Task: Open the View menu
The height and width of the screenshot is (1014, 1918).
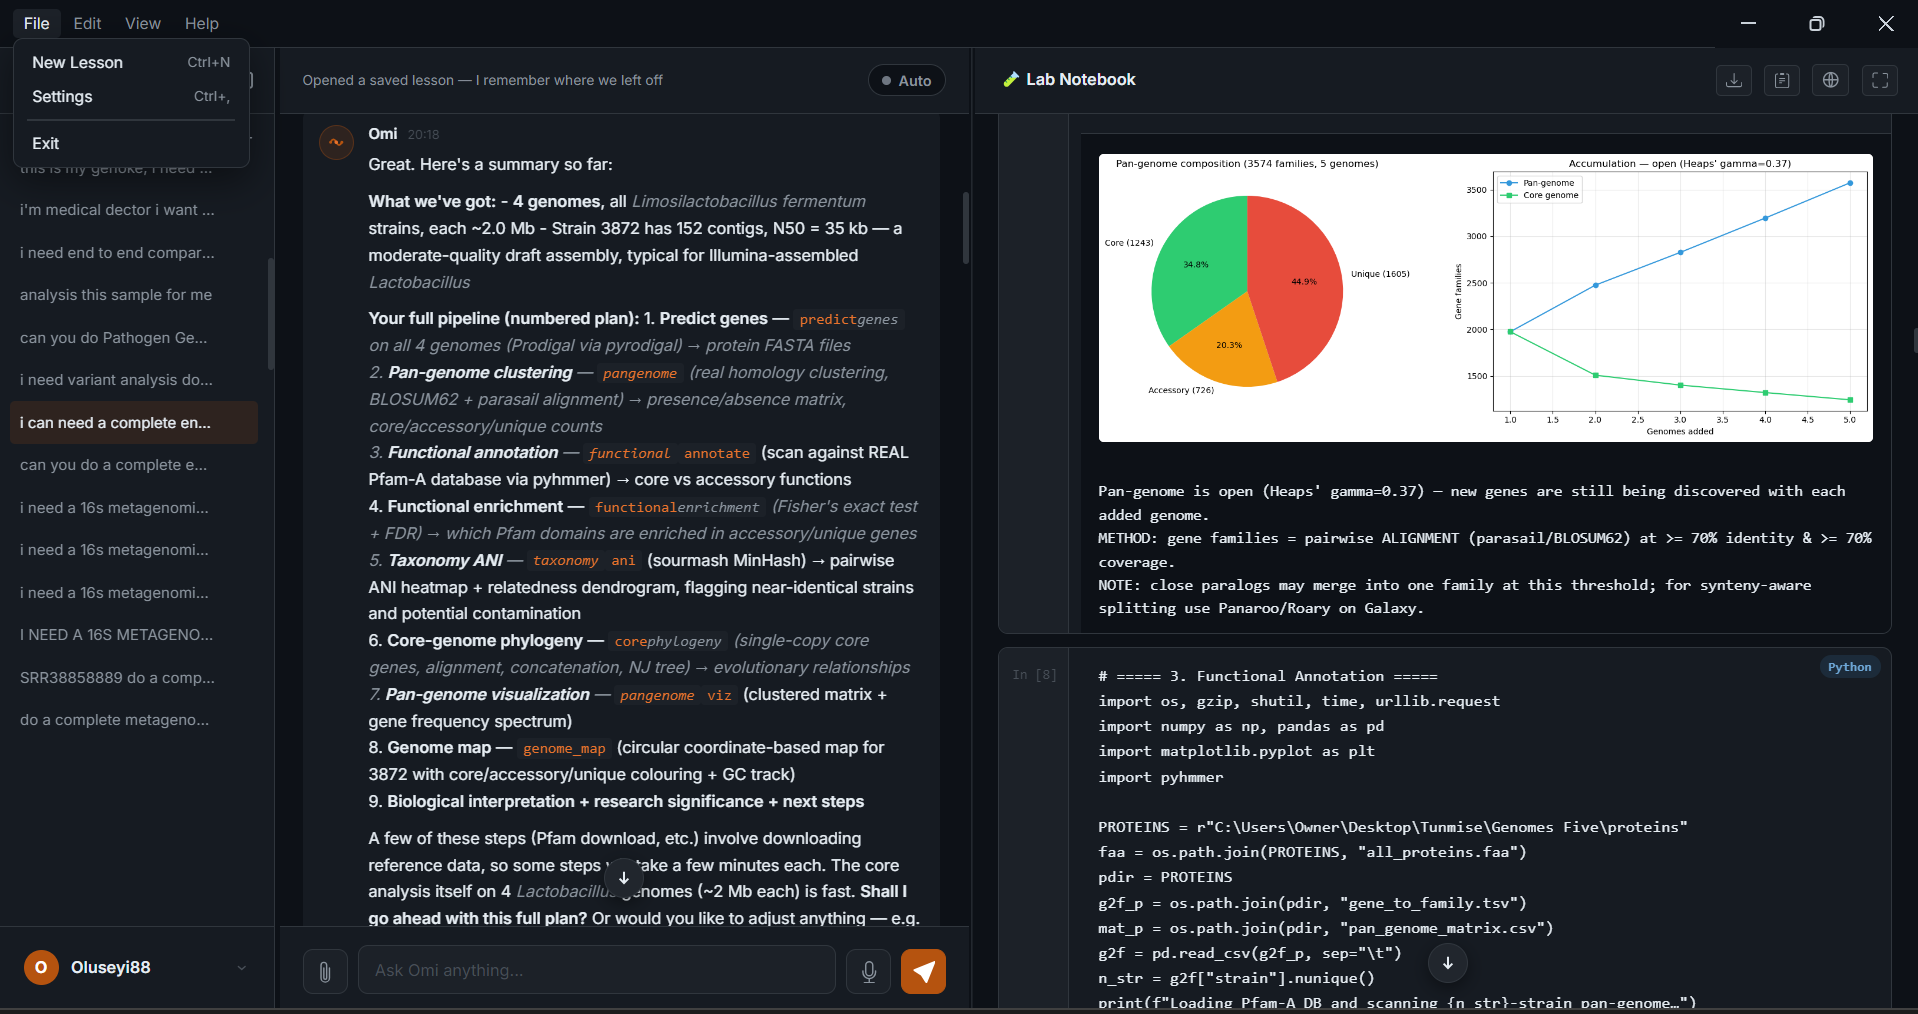Action: 143,23
